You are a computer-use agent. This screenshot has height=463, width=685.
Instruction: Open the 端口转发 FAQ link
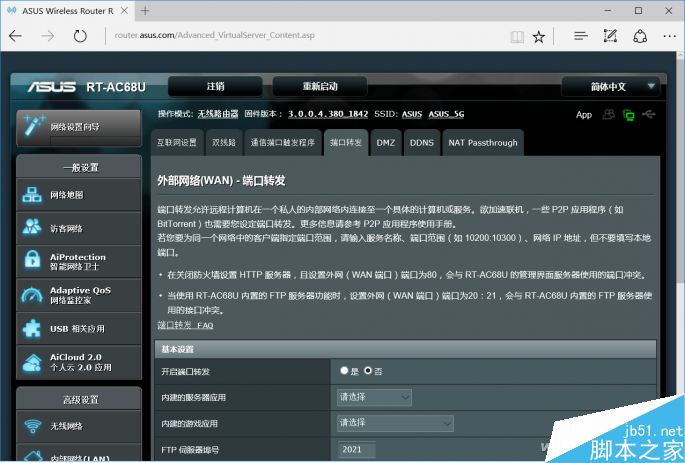coord(185,325)
